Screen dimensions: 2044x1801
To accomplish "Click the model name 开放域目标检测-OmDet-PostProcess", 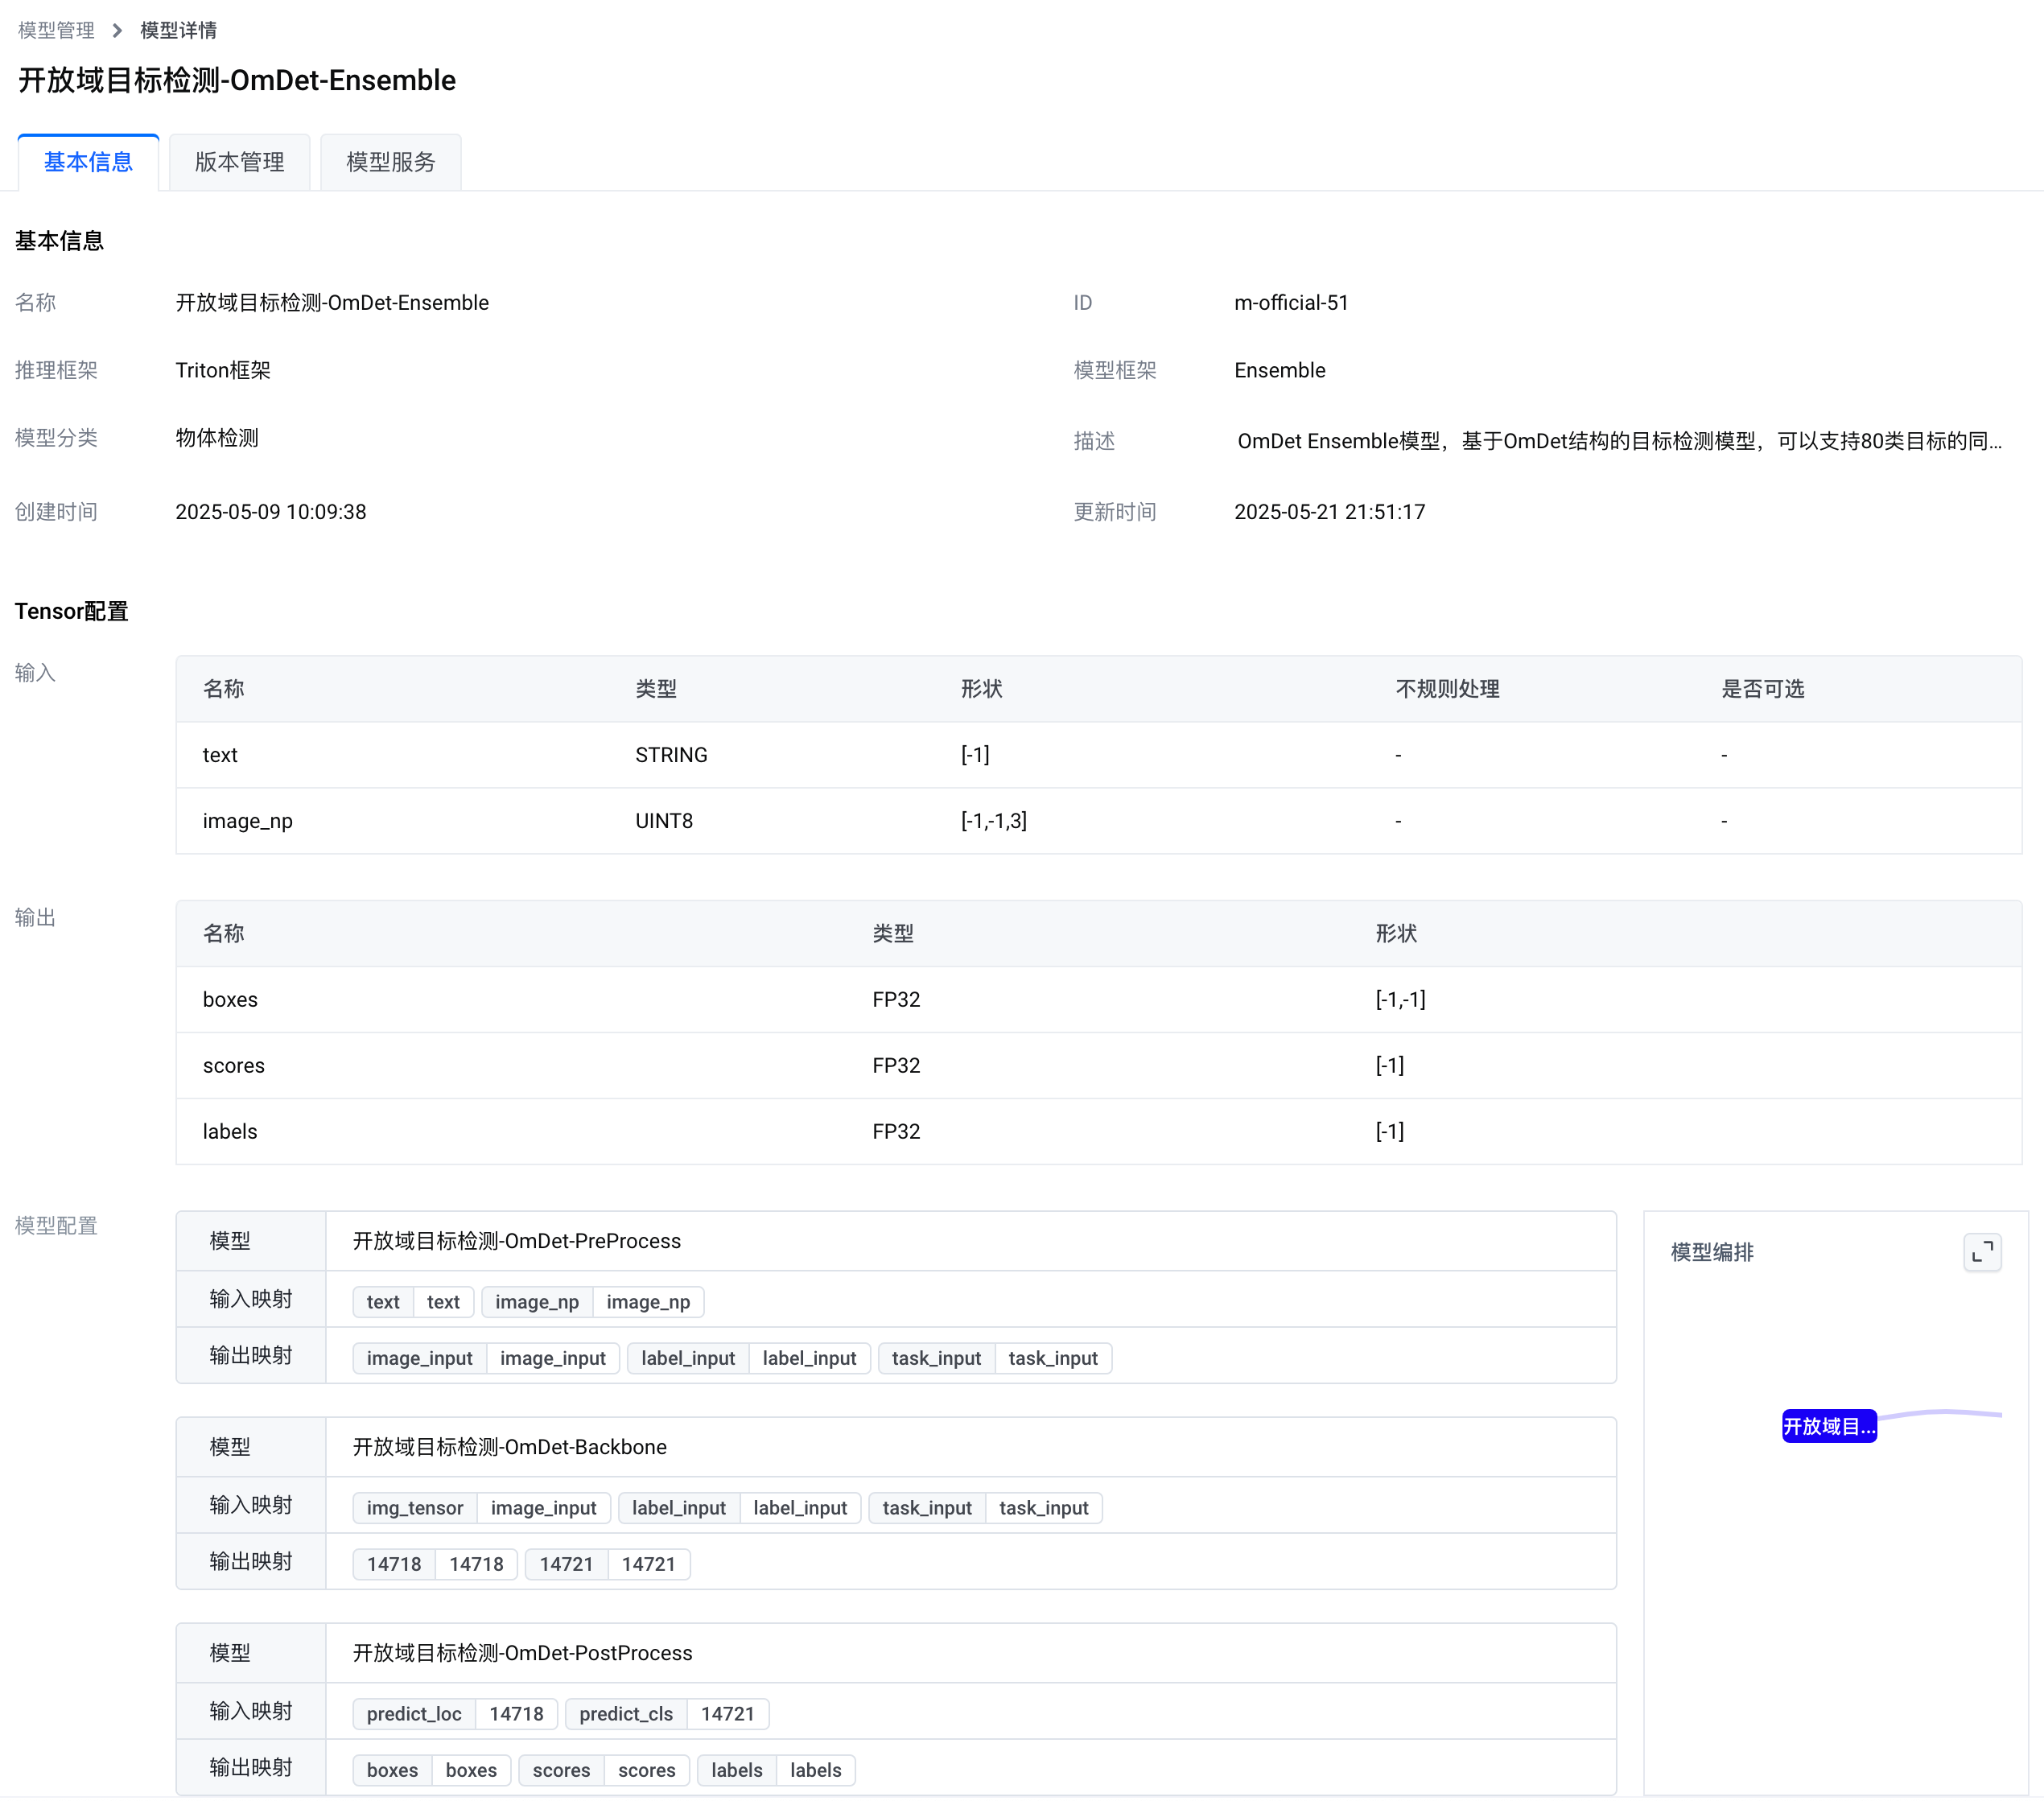I will pos(522,1653).
